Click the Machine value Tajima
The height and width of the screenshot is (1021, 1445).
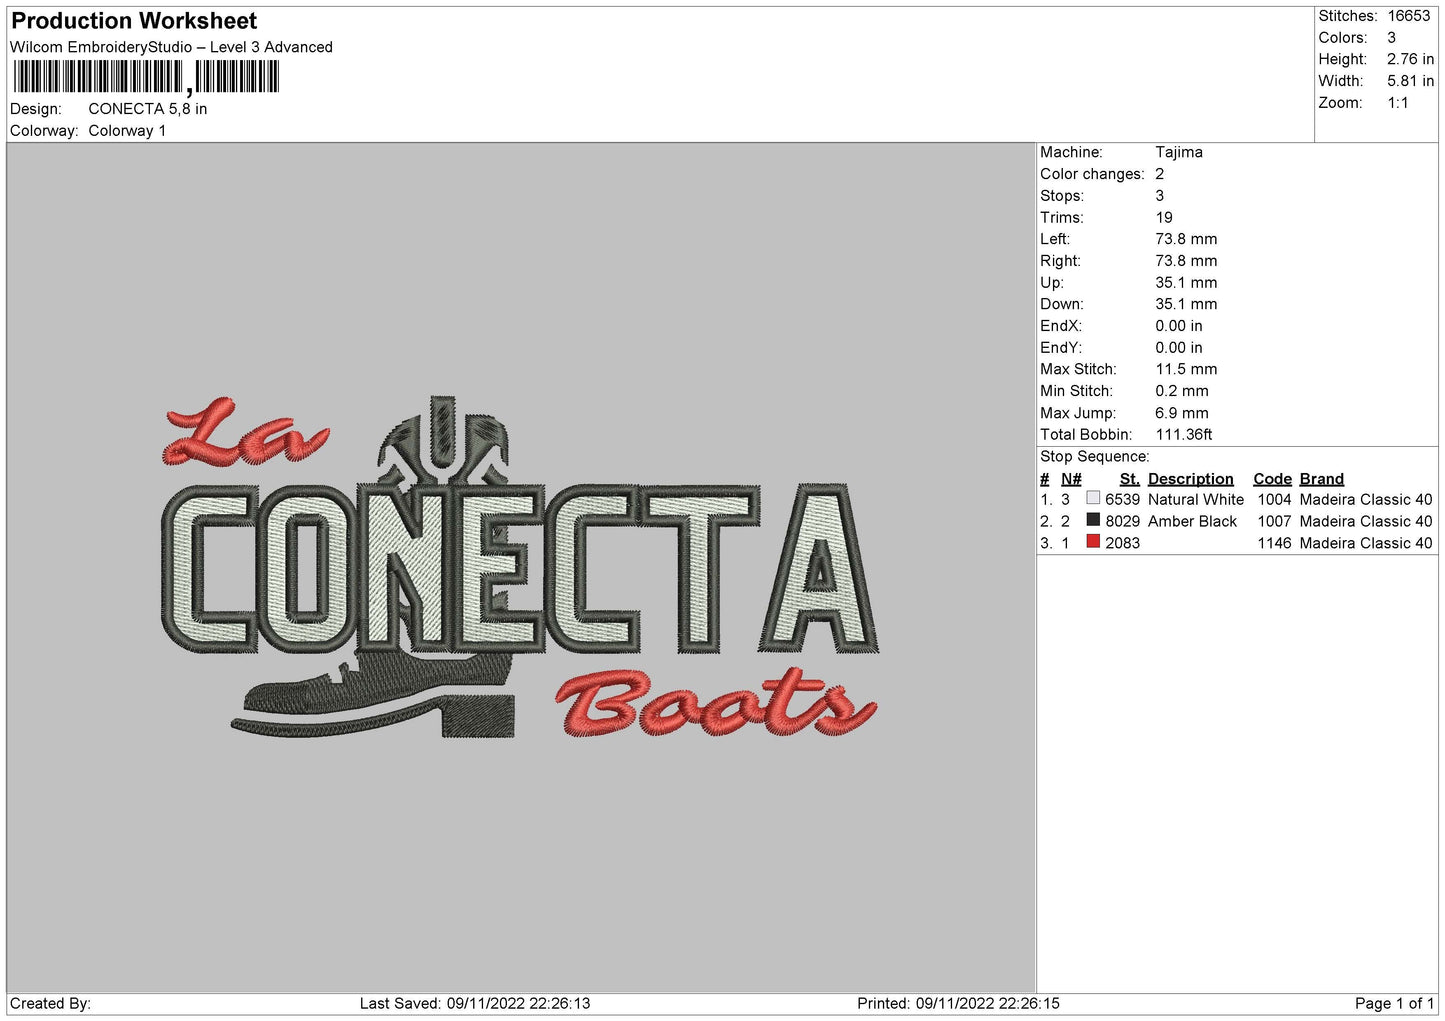(1179, 152)
